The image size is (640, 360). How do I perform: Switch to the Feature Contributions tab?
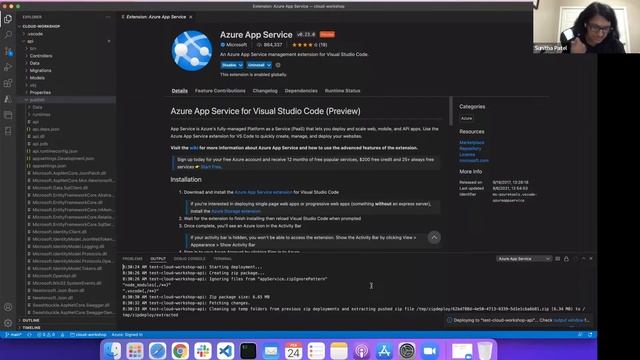pos(220,91)
